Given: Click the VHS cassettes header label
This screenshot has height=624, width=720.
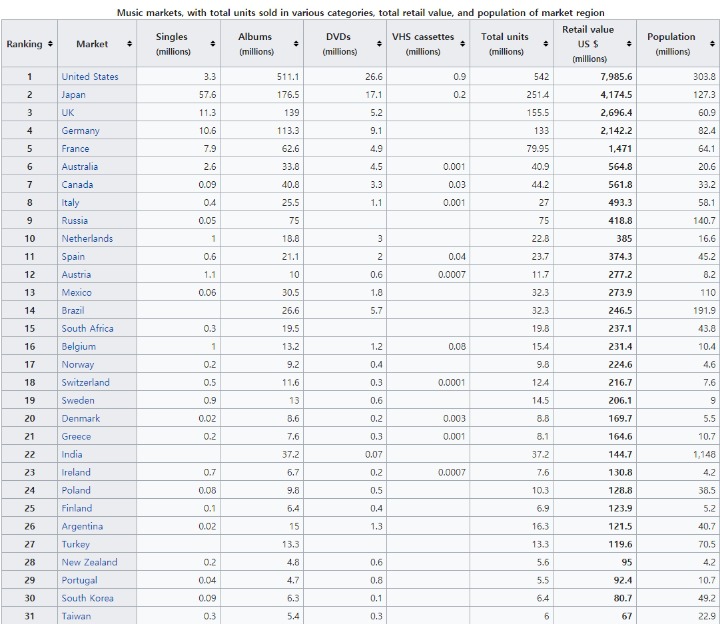Looking at the screenshot, I should [423, 44].
